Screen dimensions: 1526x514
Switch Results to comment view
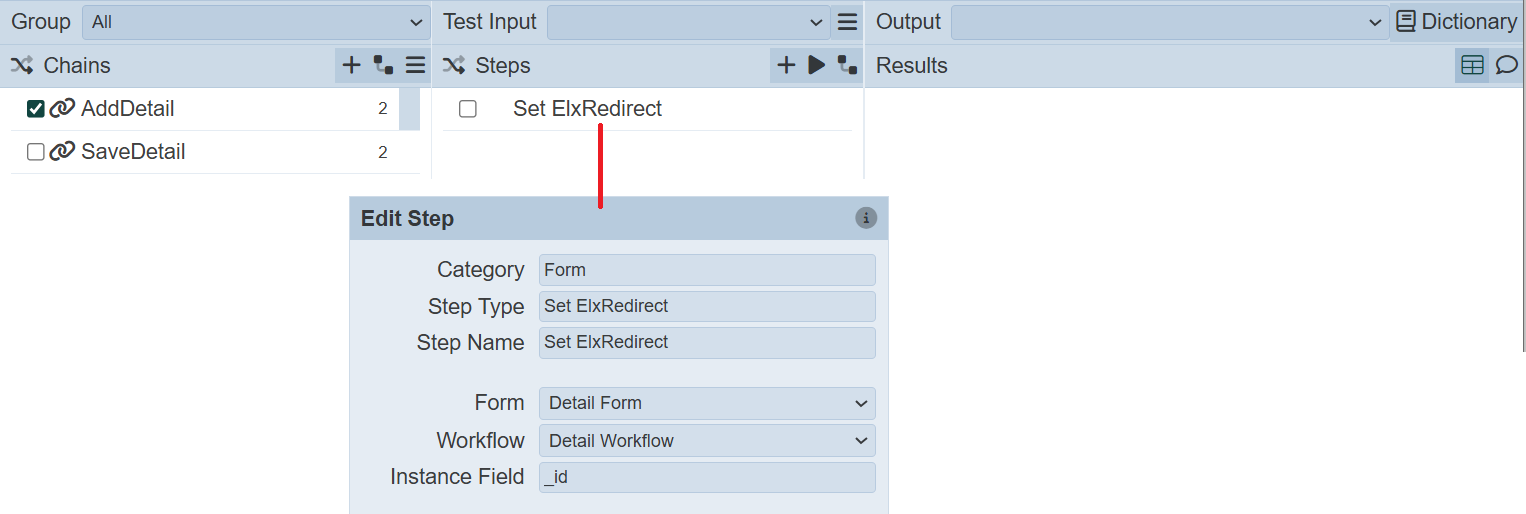coord(1506,66)
